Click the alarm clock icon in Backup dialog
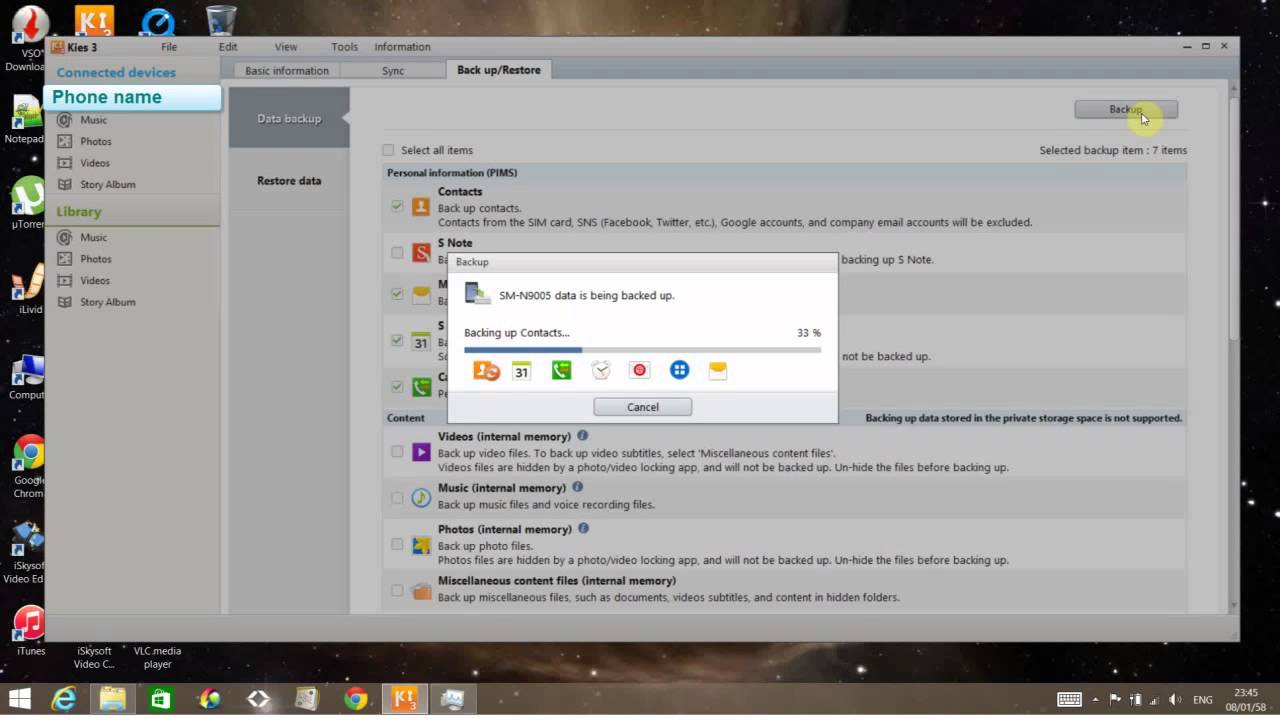1280x720 pixels. pos(601,370)
